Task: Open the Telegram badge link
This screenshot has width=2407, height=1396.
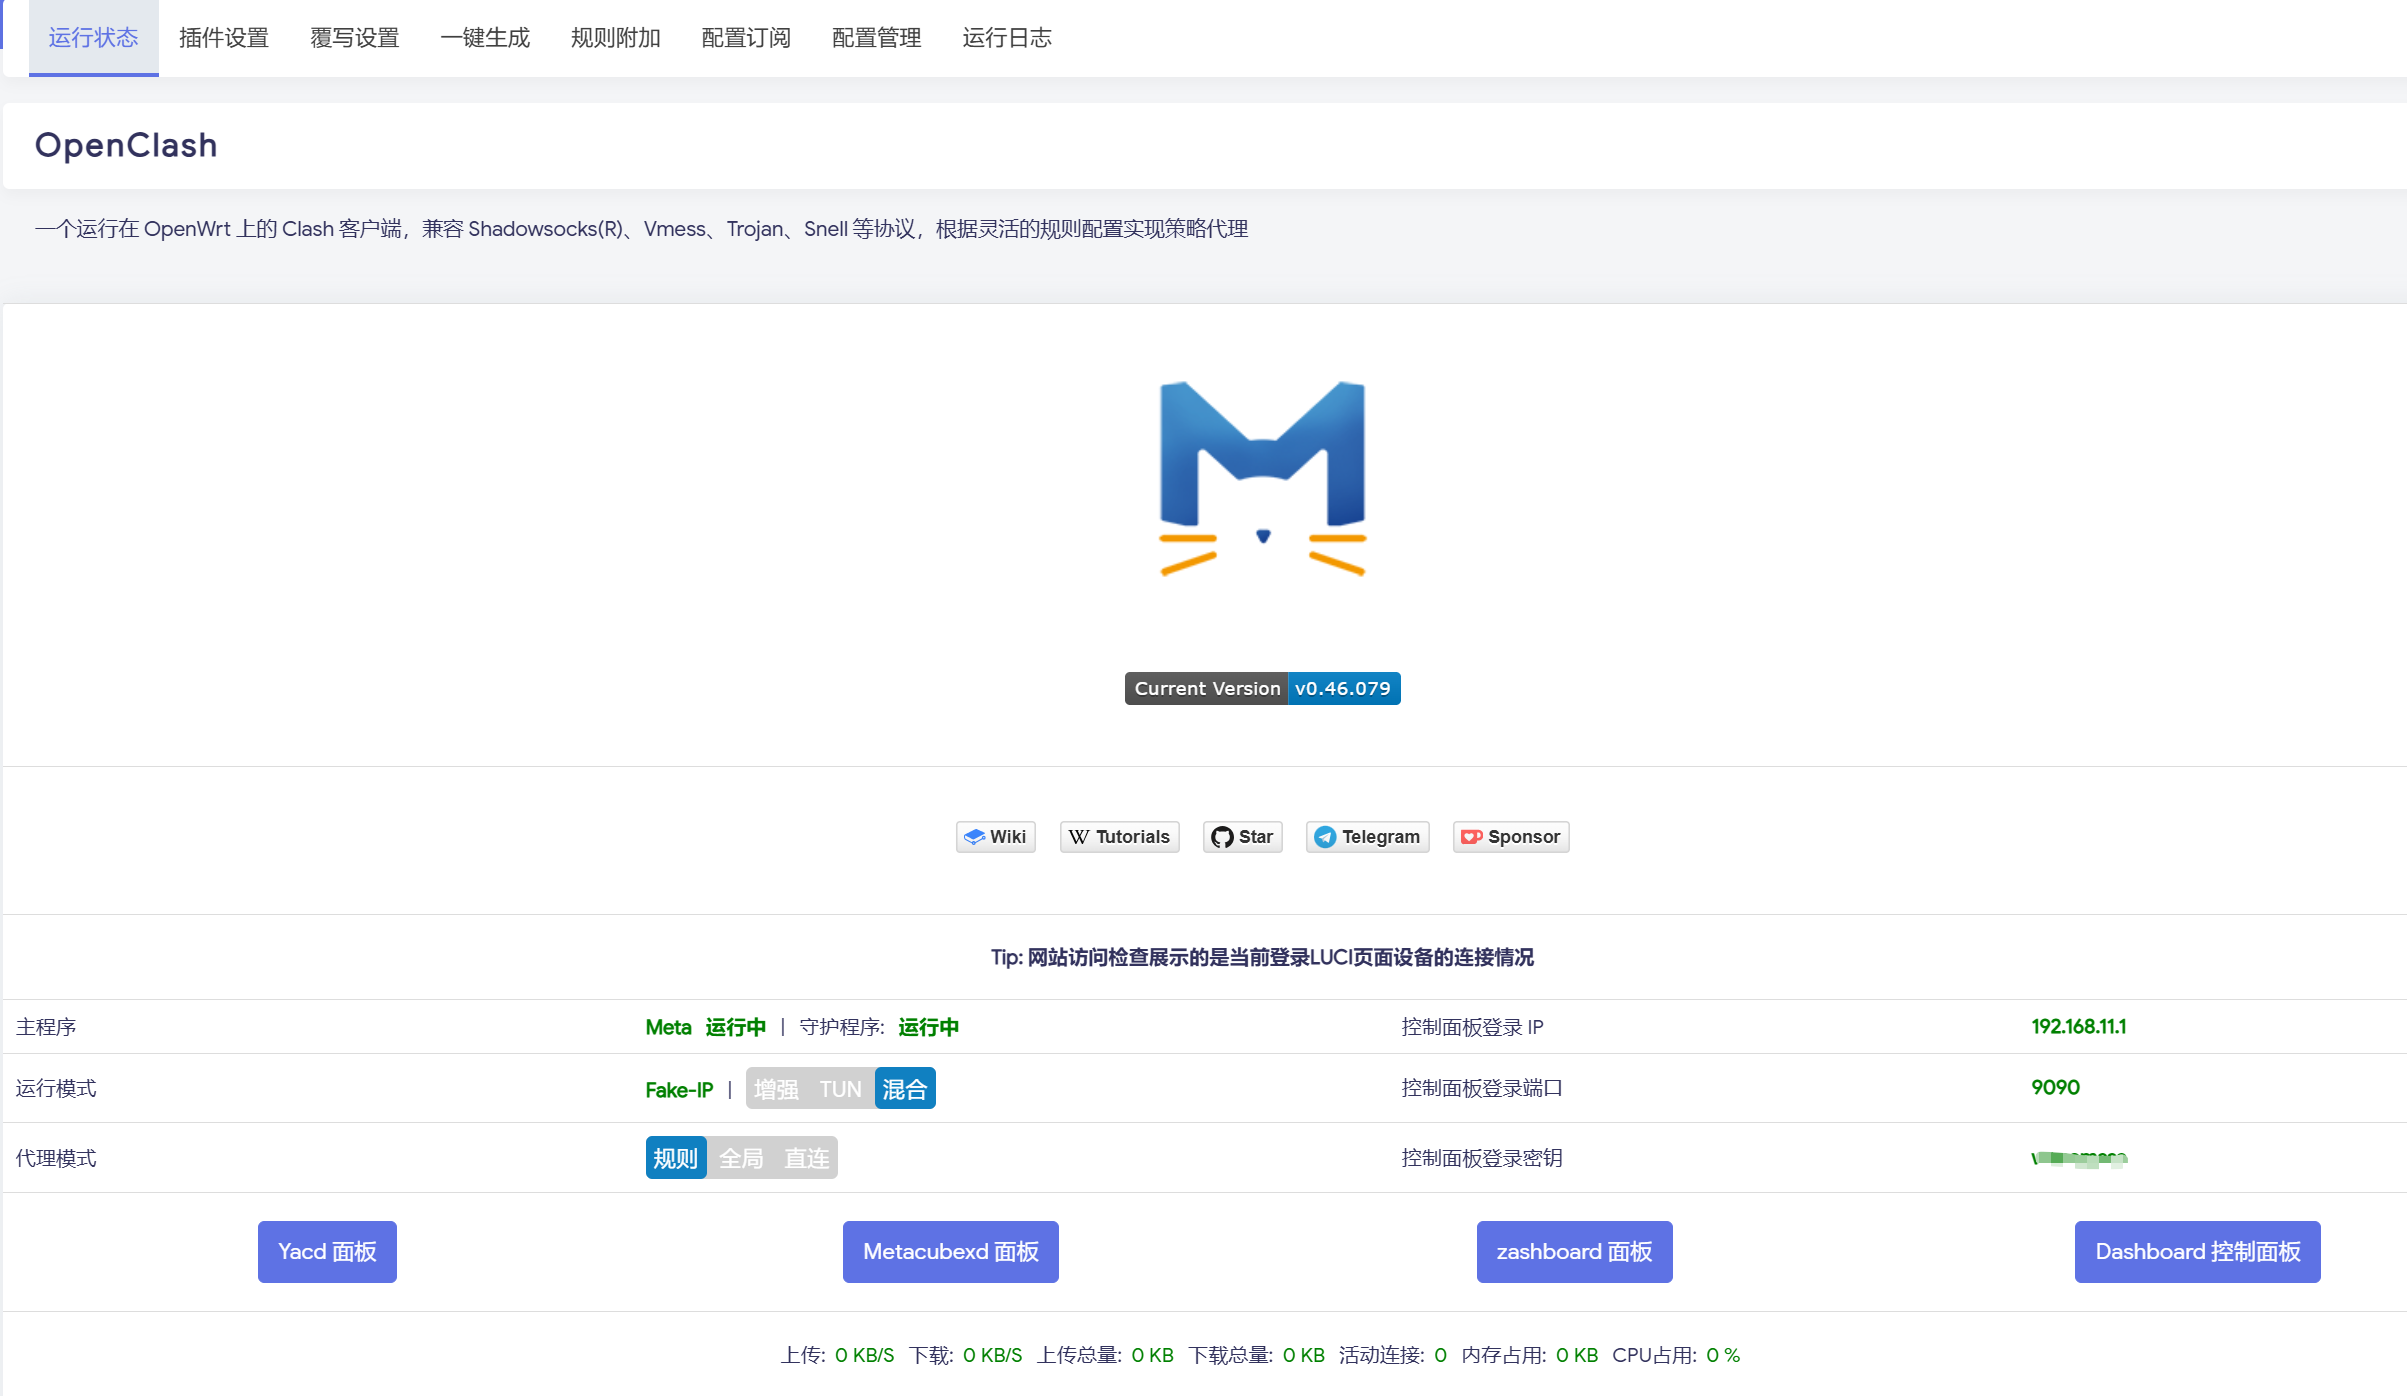Action: coord(1367,837)
